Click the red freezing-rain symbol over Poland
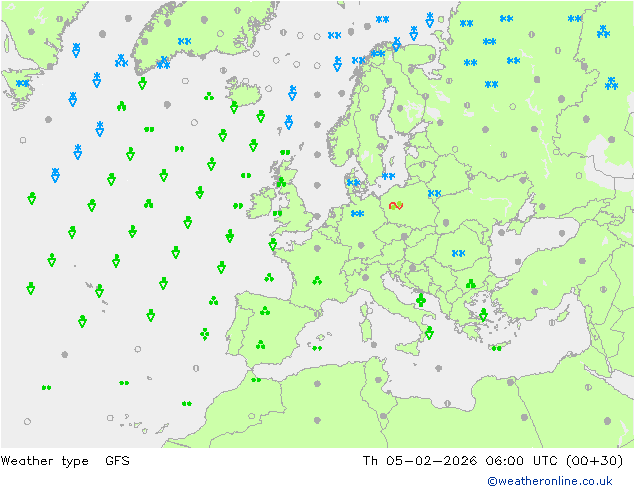 click(x=396, y=206)
